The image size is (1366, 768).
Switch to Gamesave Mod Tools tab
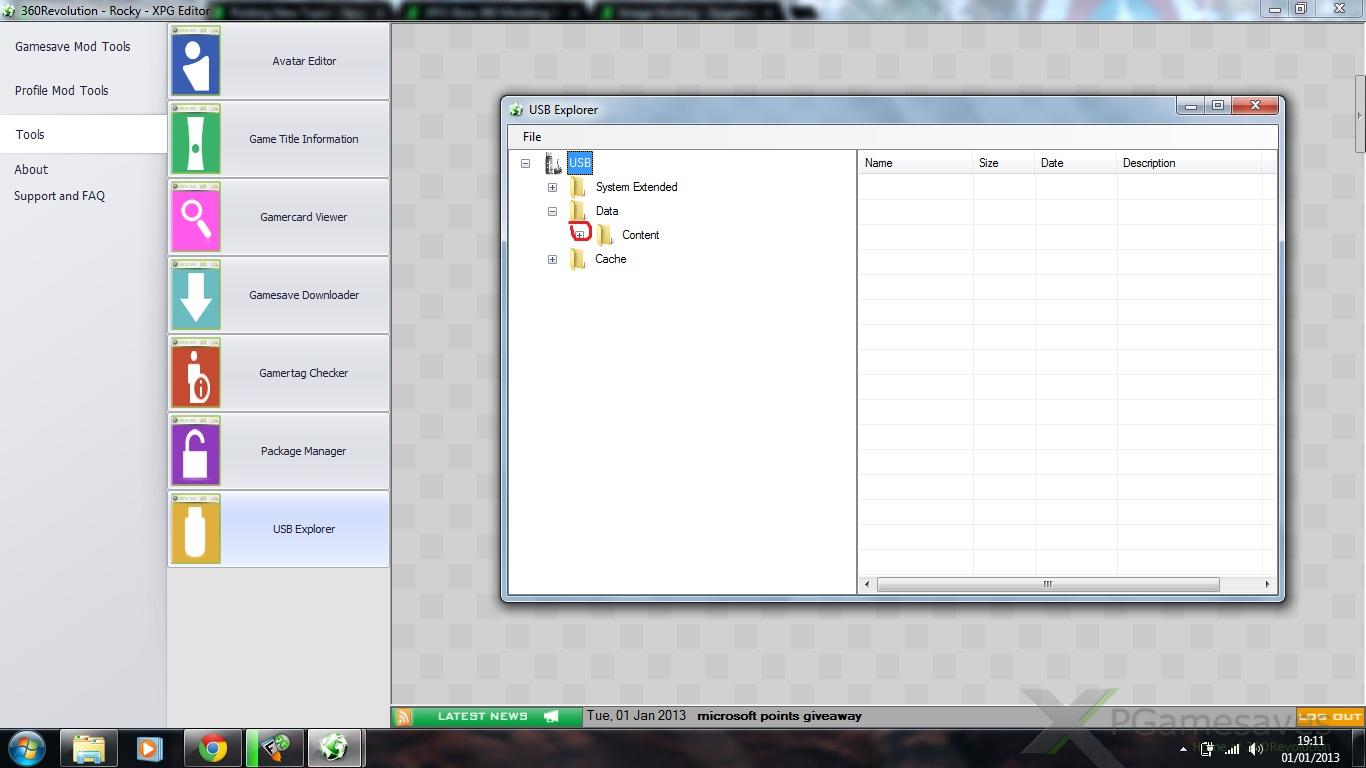click(73, 47)
